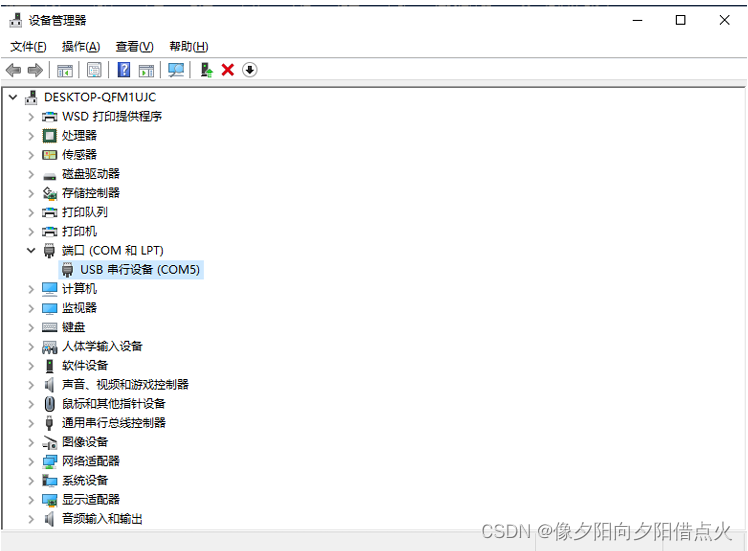The width and height of the screenshot is (748, 551).
Task: Select the 网络适配器 row
Action: (x=91, y=461)
